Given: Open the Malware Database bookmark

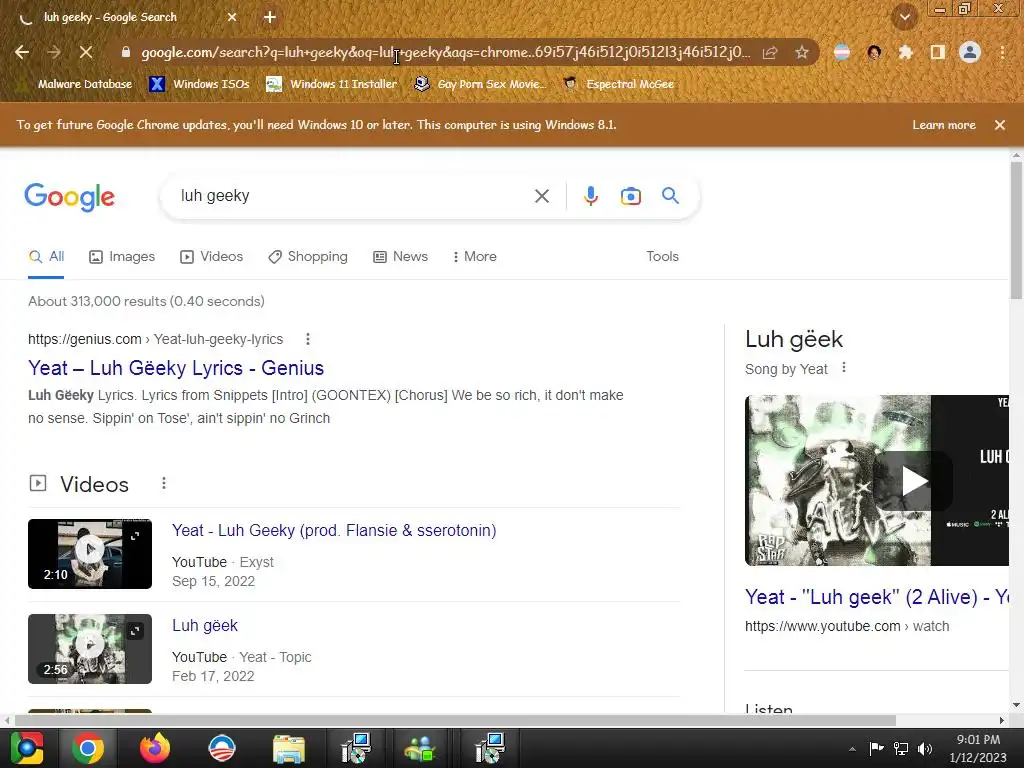Looking at the screenshot, I should pyautogui.click(x=76, y=84).
